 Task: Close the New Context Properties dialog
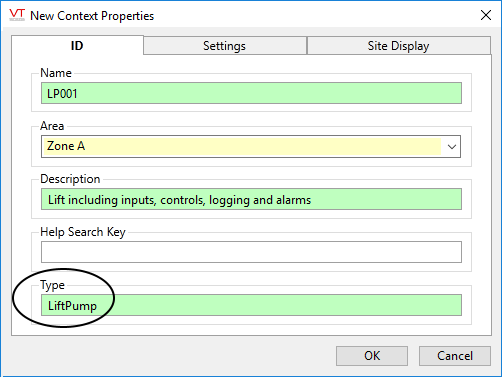[x=486, y=15]
